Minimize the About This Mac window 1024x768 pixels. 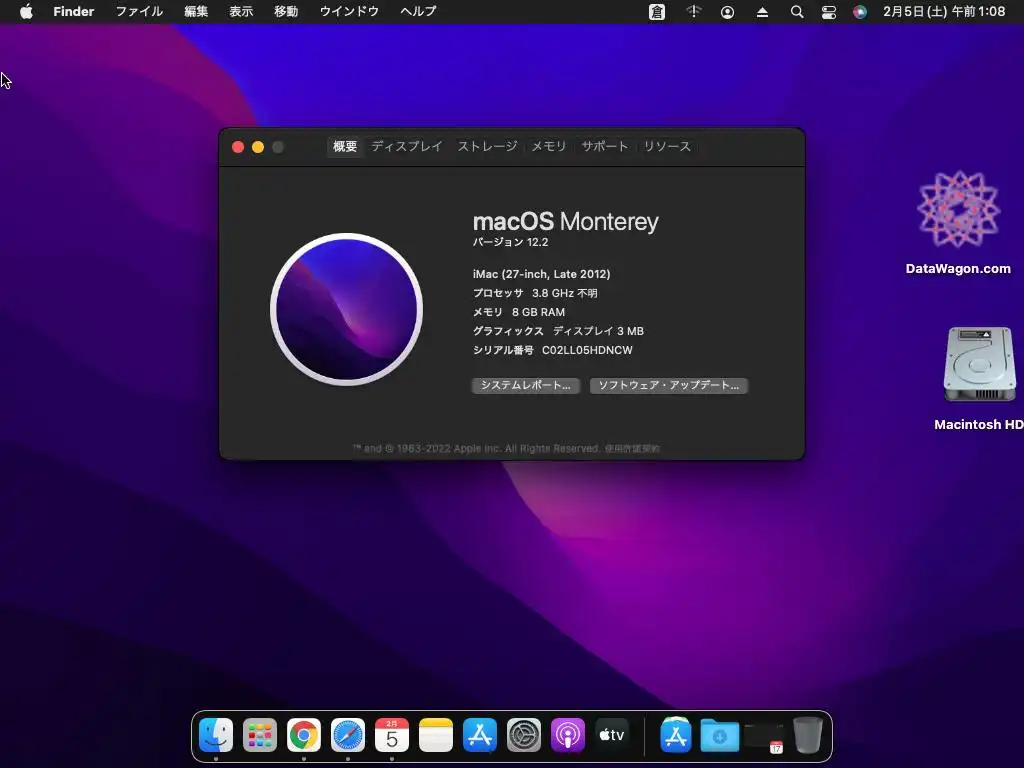(x=258, y=147)
